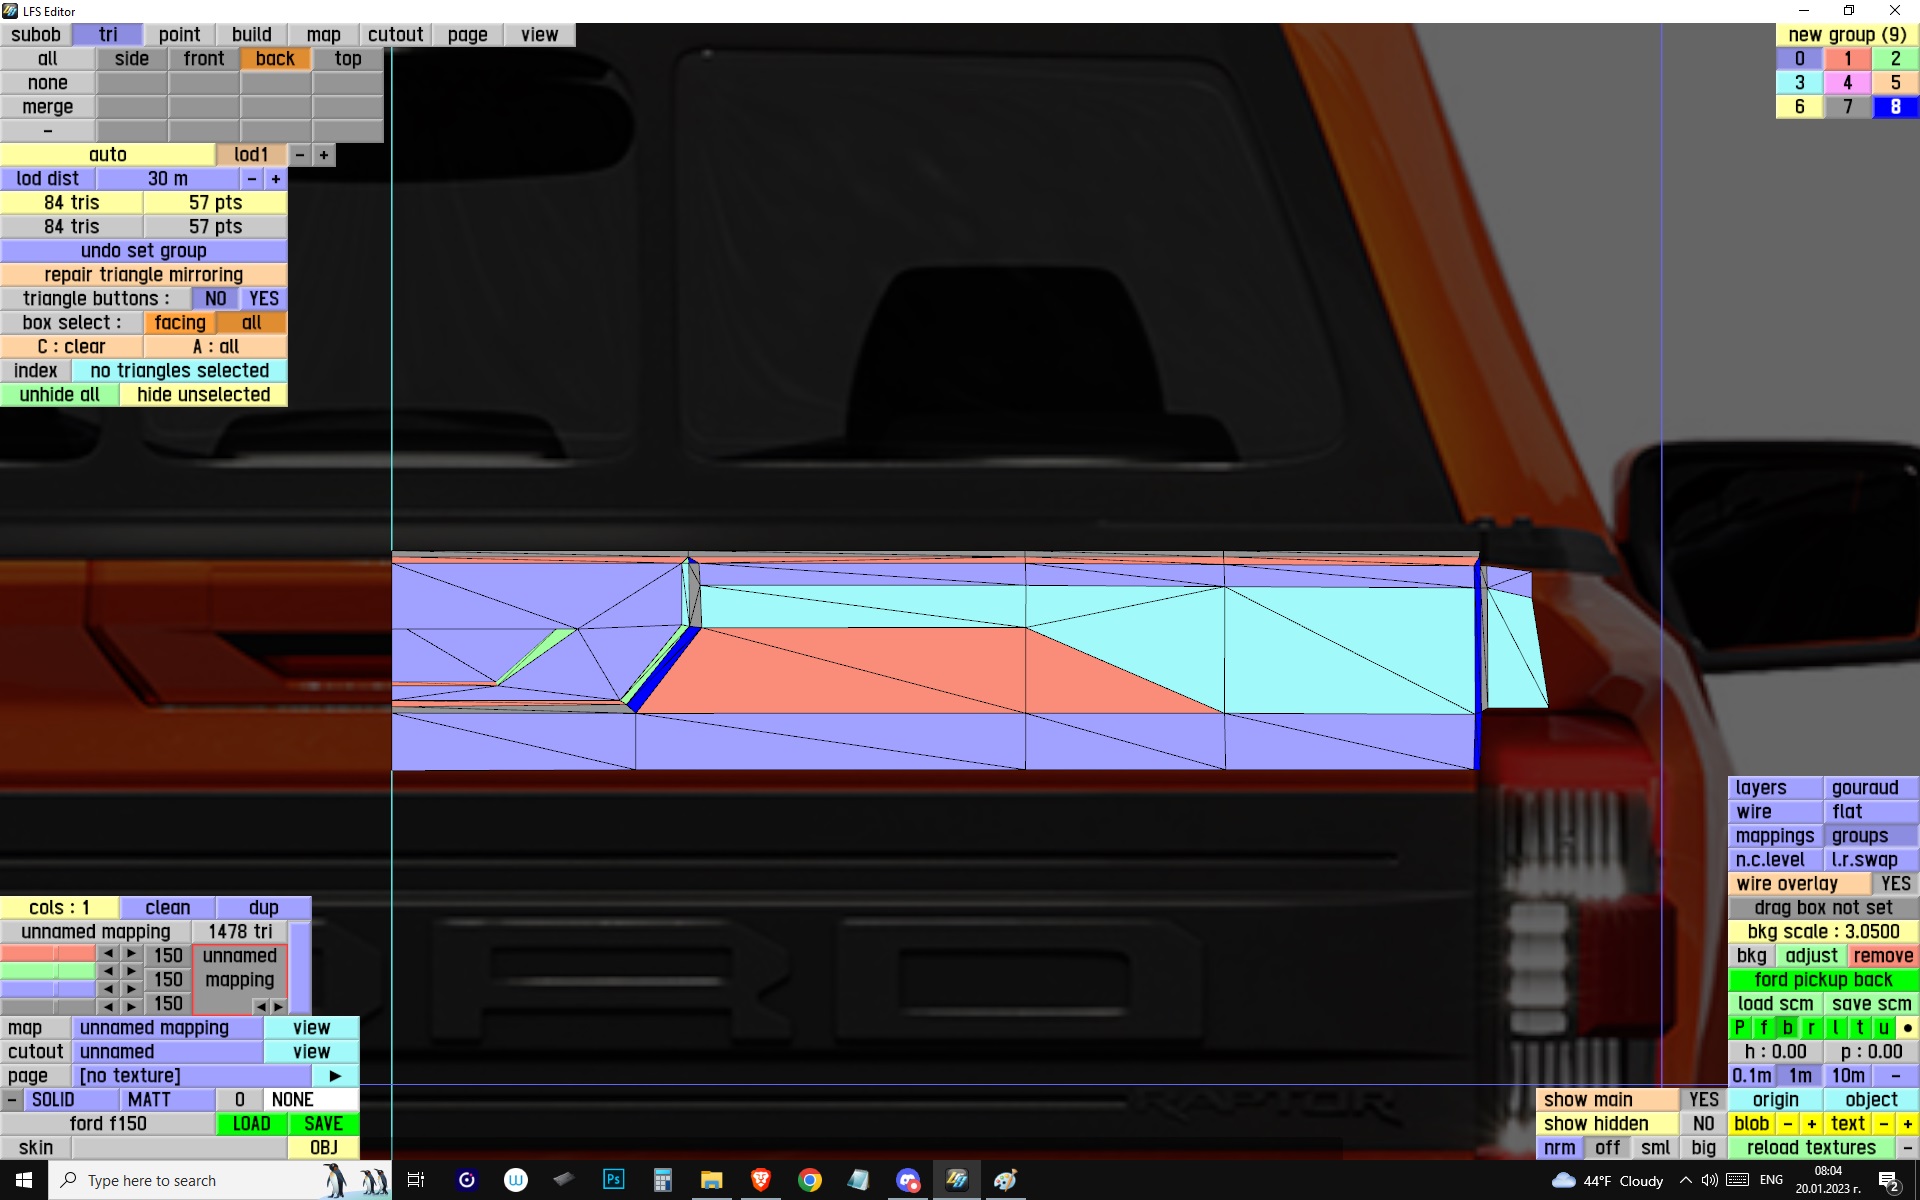Viewport: 1920px width, 1200px height.
Task: Set triangle buttons to YES
Action: coord(263,299)
